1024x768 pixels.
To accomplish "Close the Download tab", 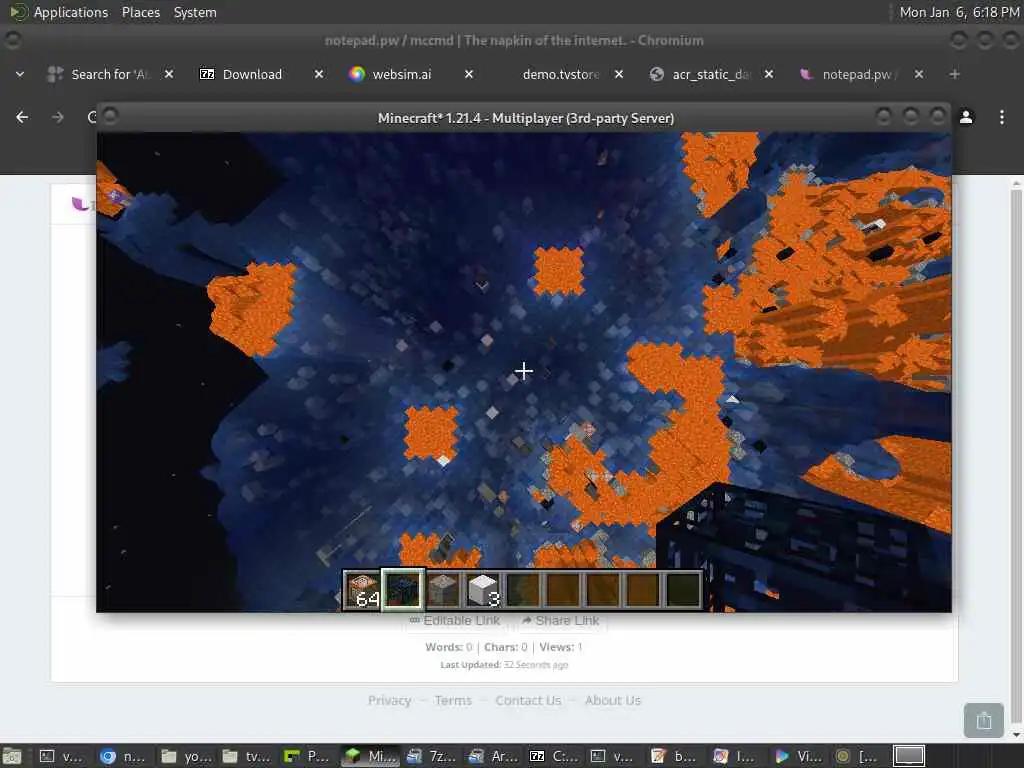I will tap(319, 74).
